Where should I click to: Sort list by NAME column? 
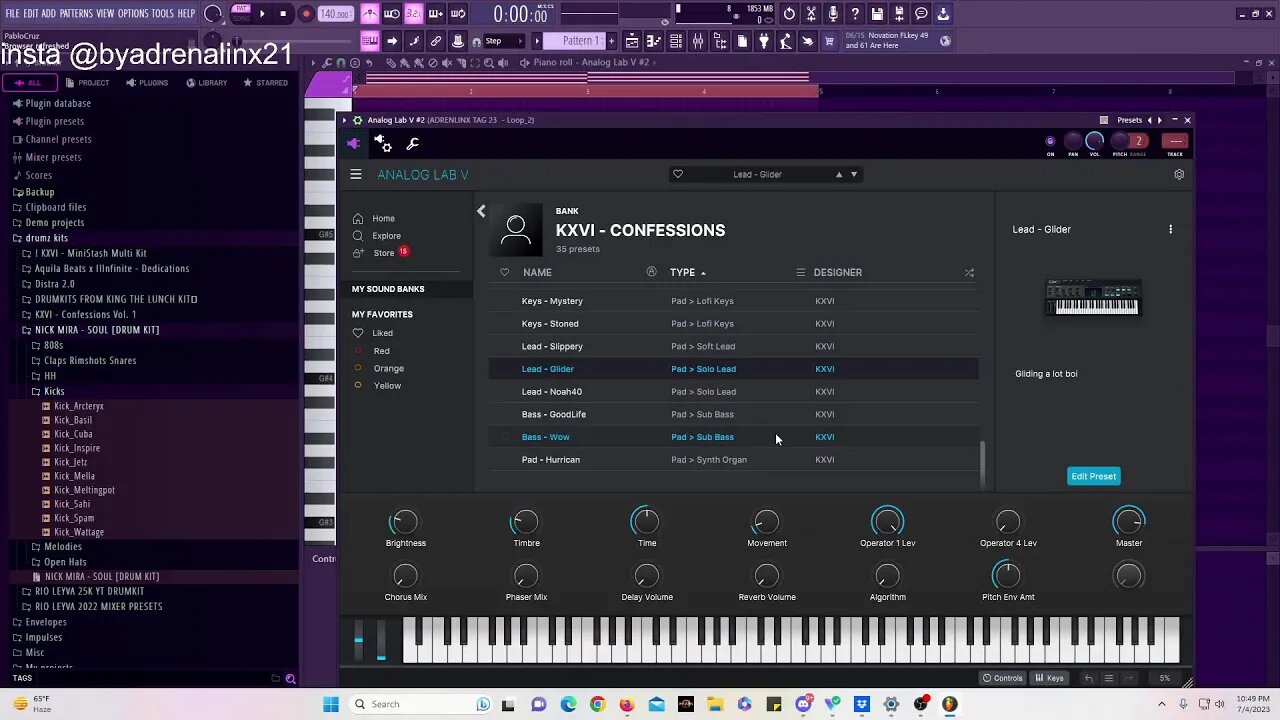537,272
